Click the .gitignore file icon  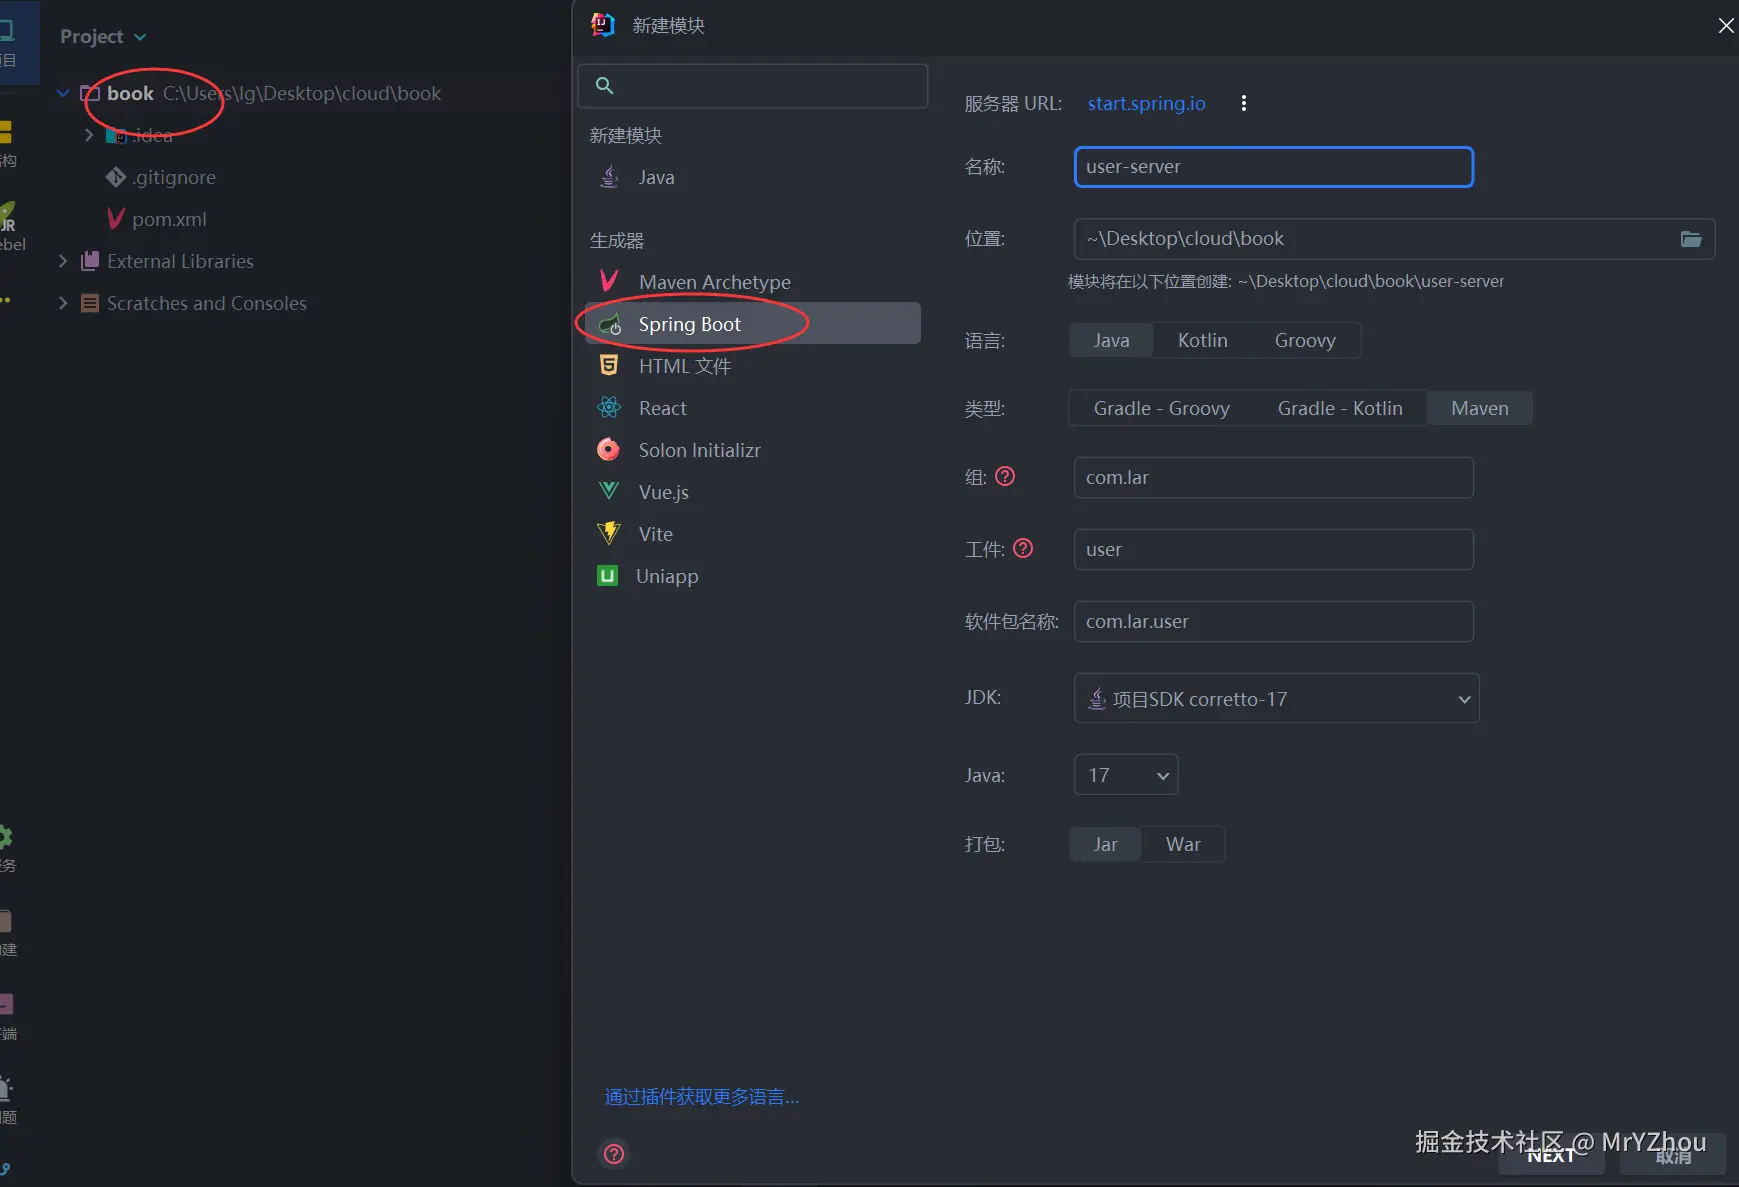pos(116,177)
